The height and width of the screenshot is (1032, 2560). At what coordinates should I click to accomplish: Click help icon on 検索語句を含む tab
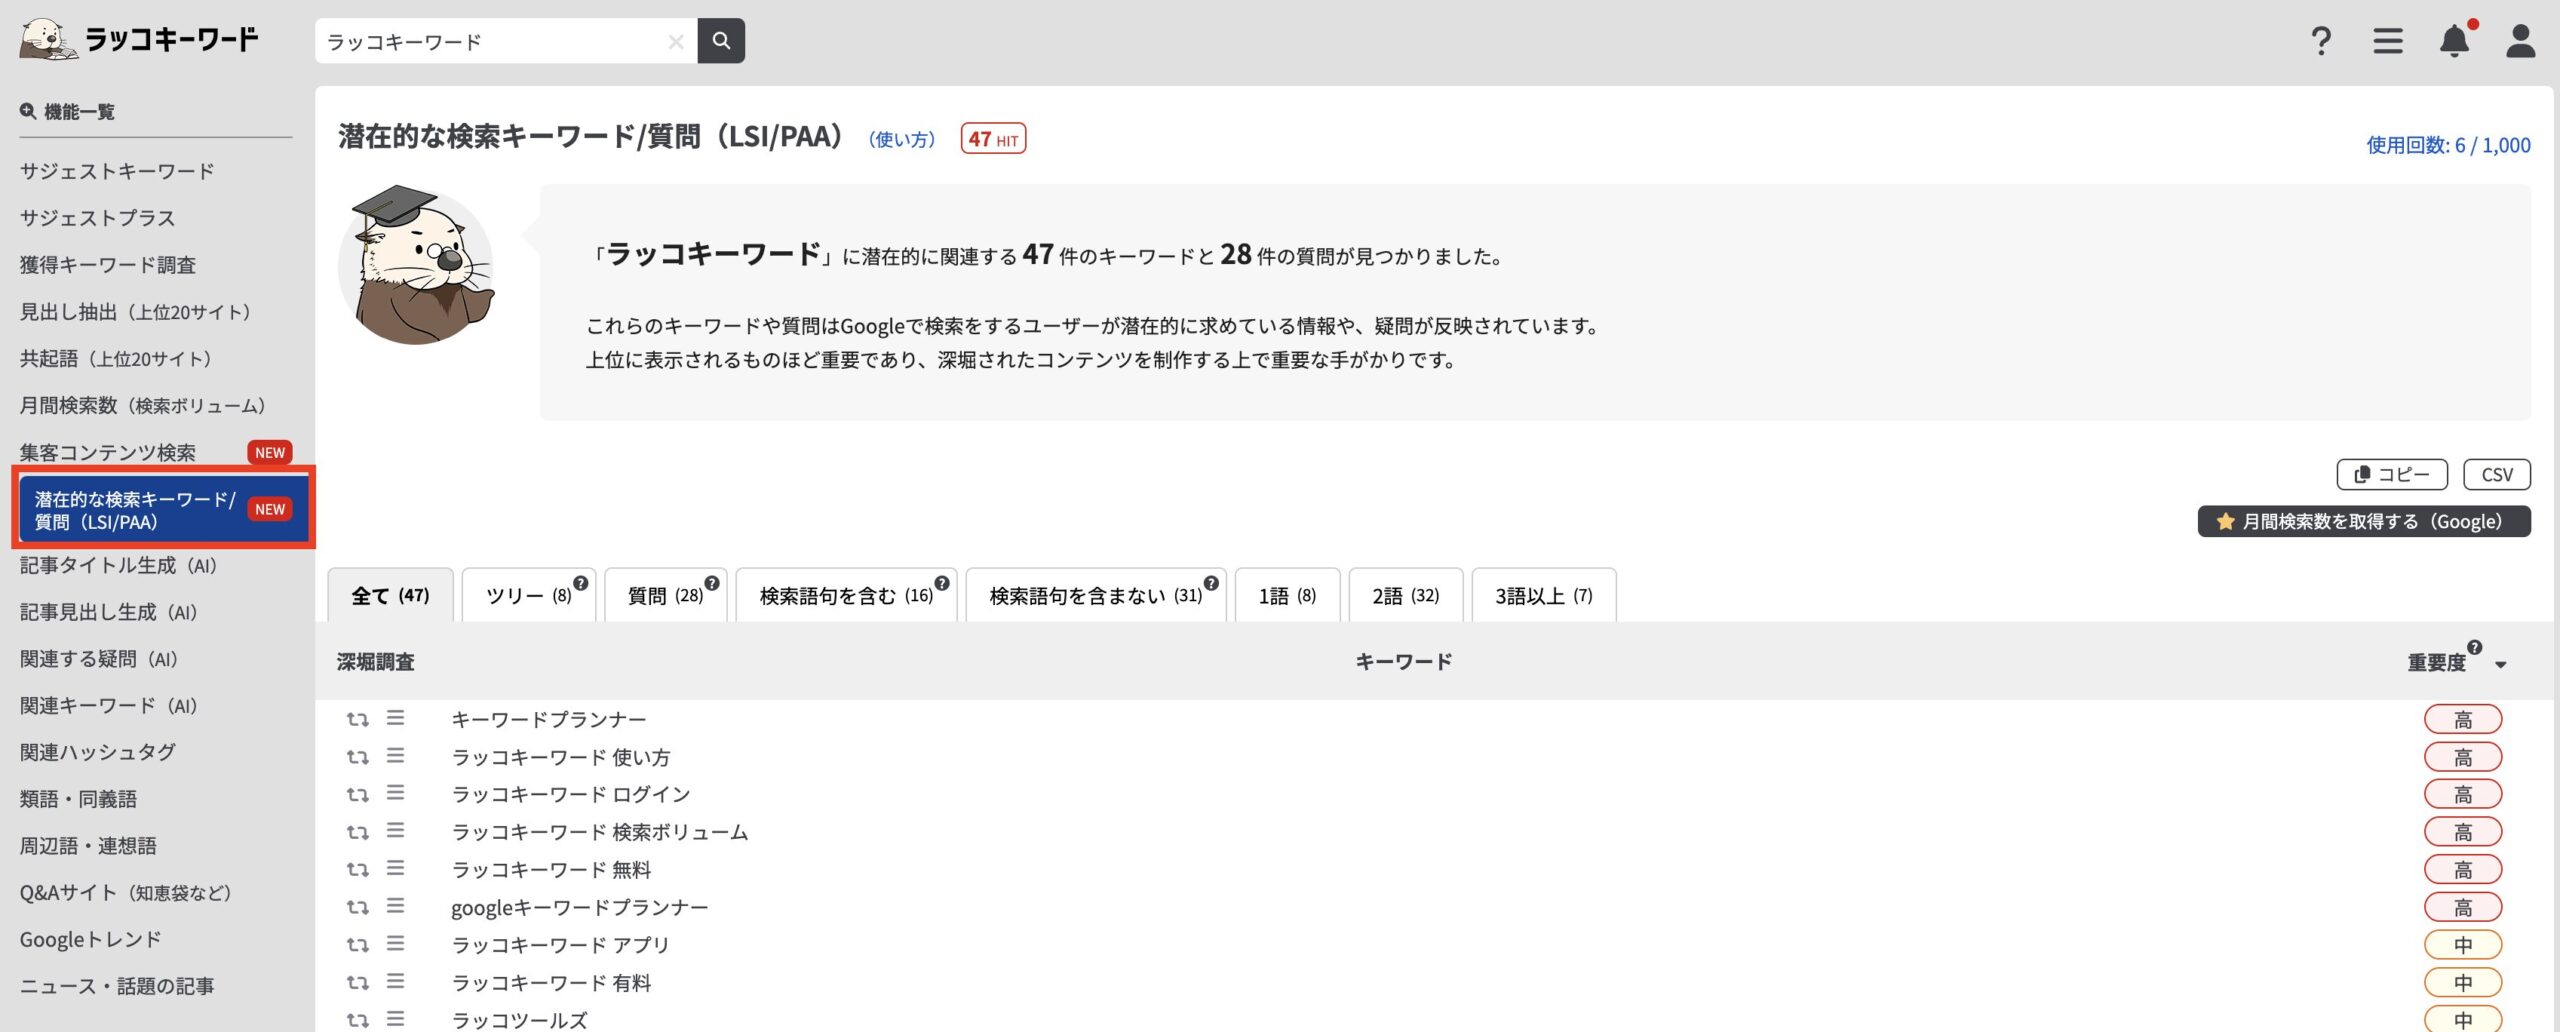[942, 583]
